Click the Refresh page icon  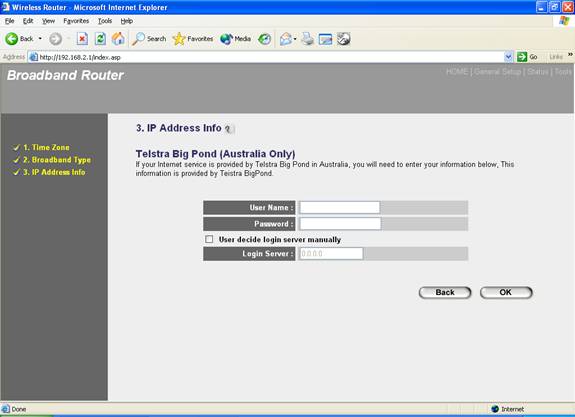pos(100,39)
